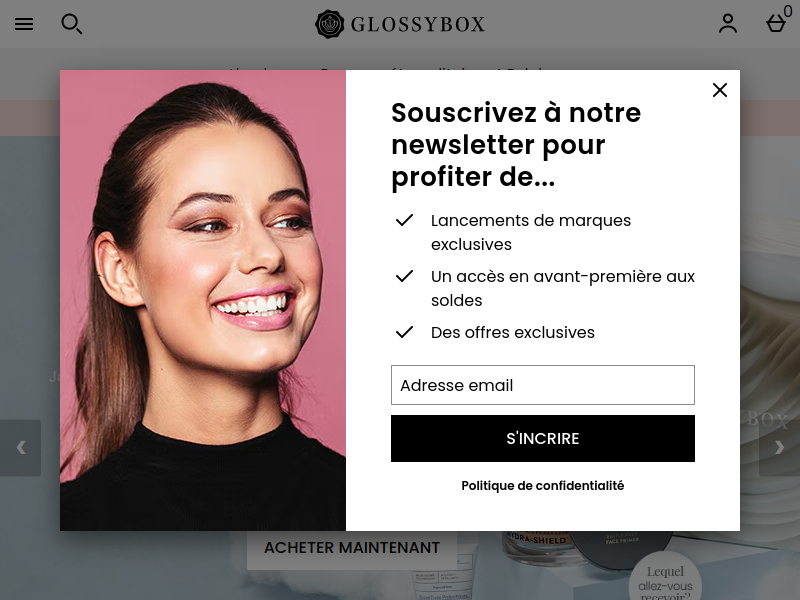
Task: Open site search via magnifier icon
Action: pyautogui.click(x=71, y=24)
